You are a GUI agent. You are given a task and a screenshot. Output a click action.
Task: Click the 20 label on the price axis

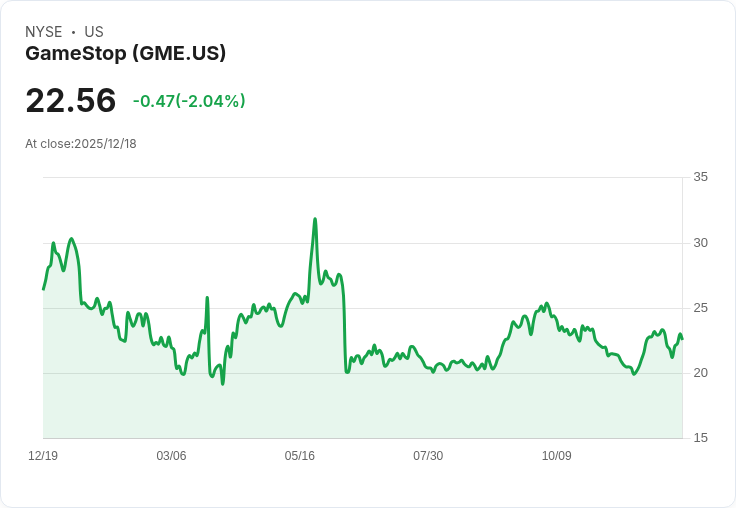point(700,373)
